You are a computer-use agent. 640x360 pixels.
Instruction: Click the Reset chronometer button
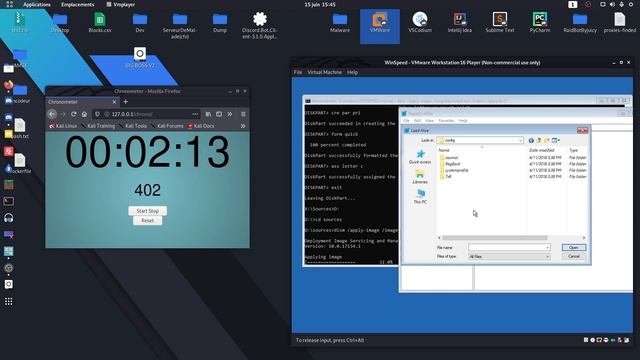coord(147,220)
